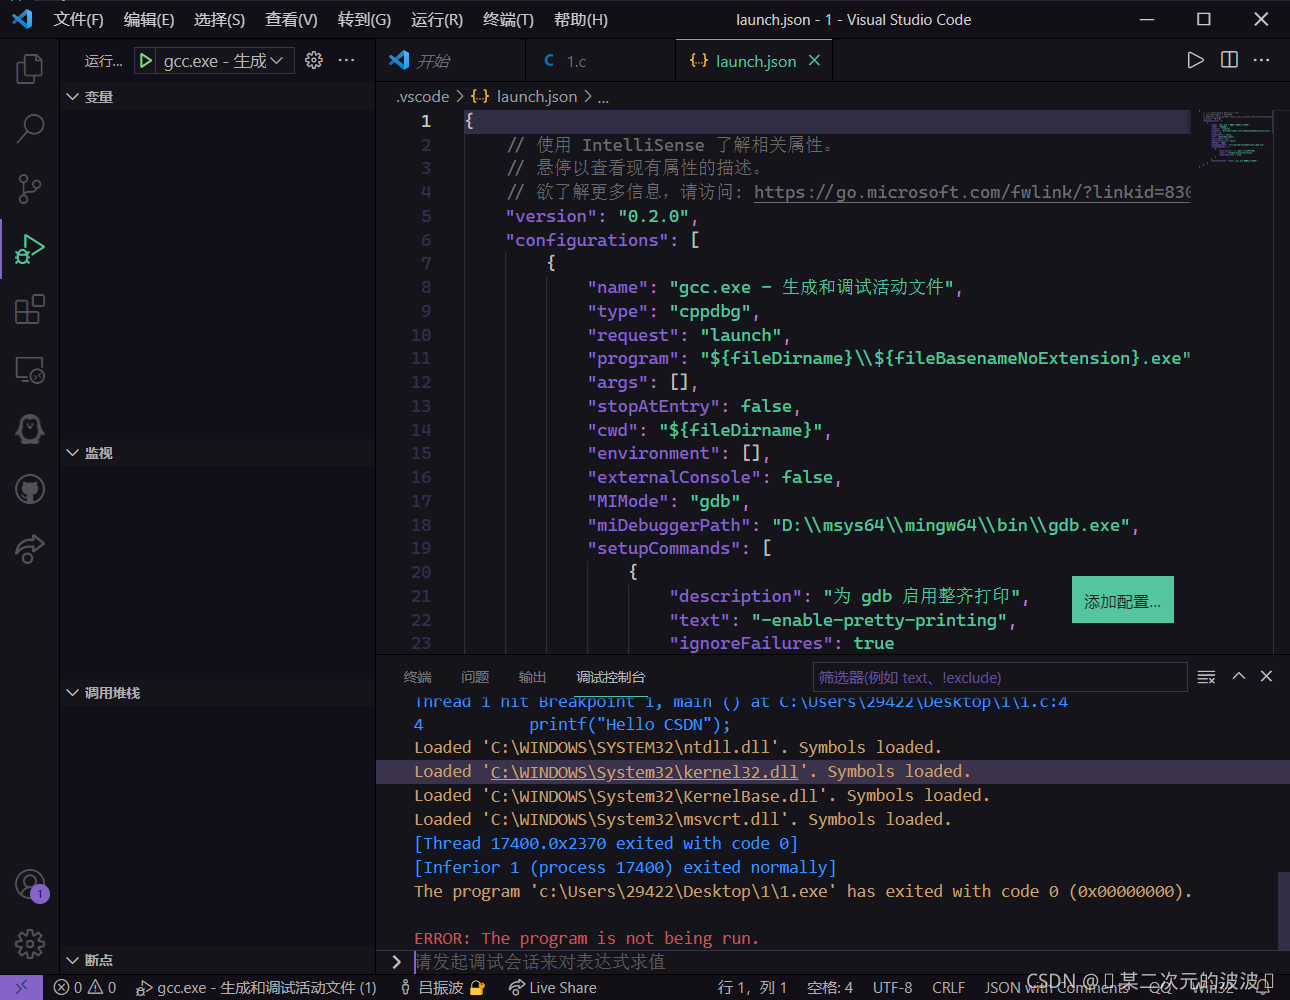Close the bottom panel
This screenshot has height=1000, width=1290.
[1266, 677]
